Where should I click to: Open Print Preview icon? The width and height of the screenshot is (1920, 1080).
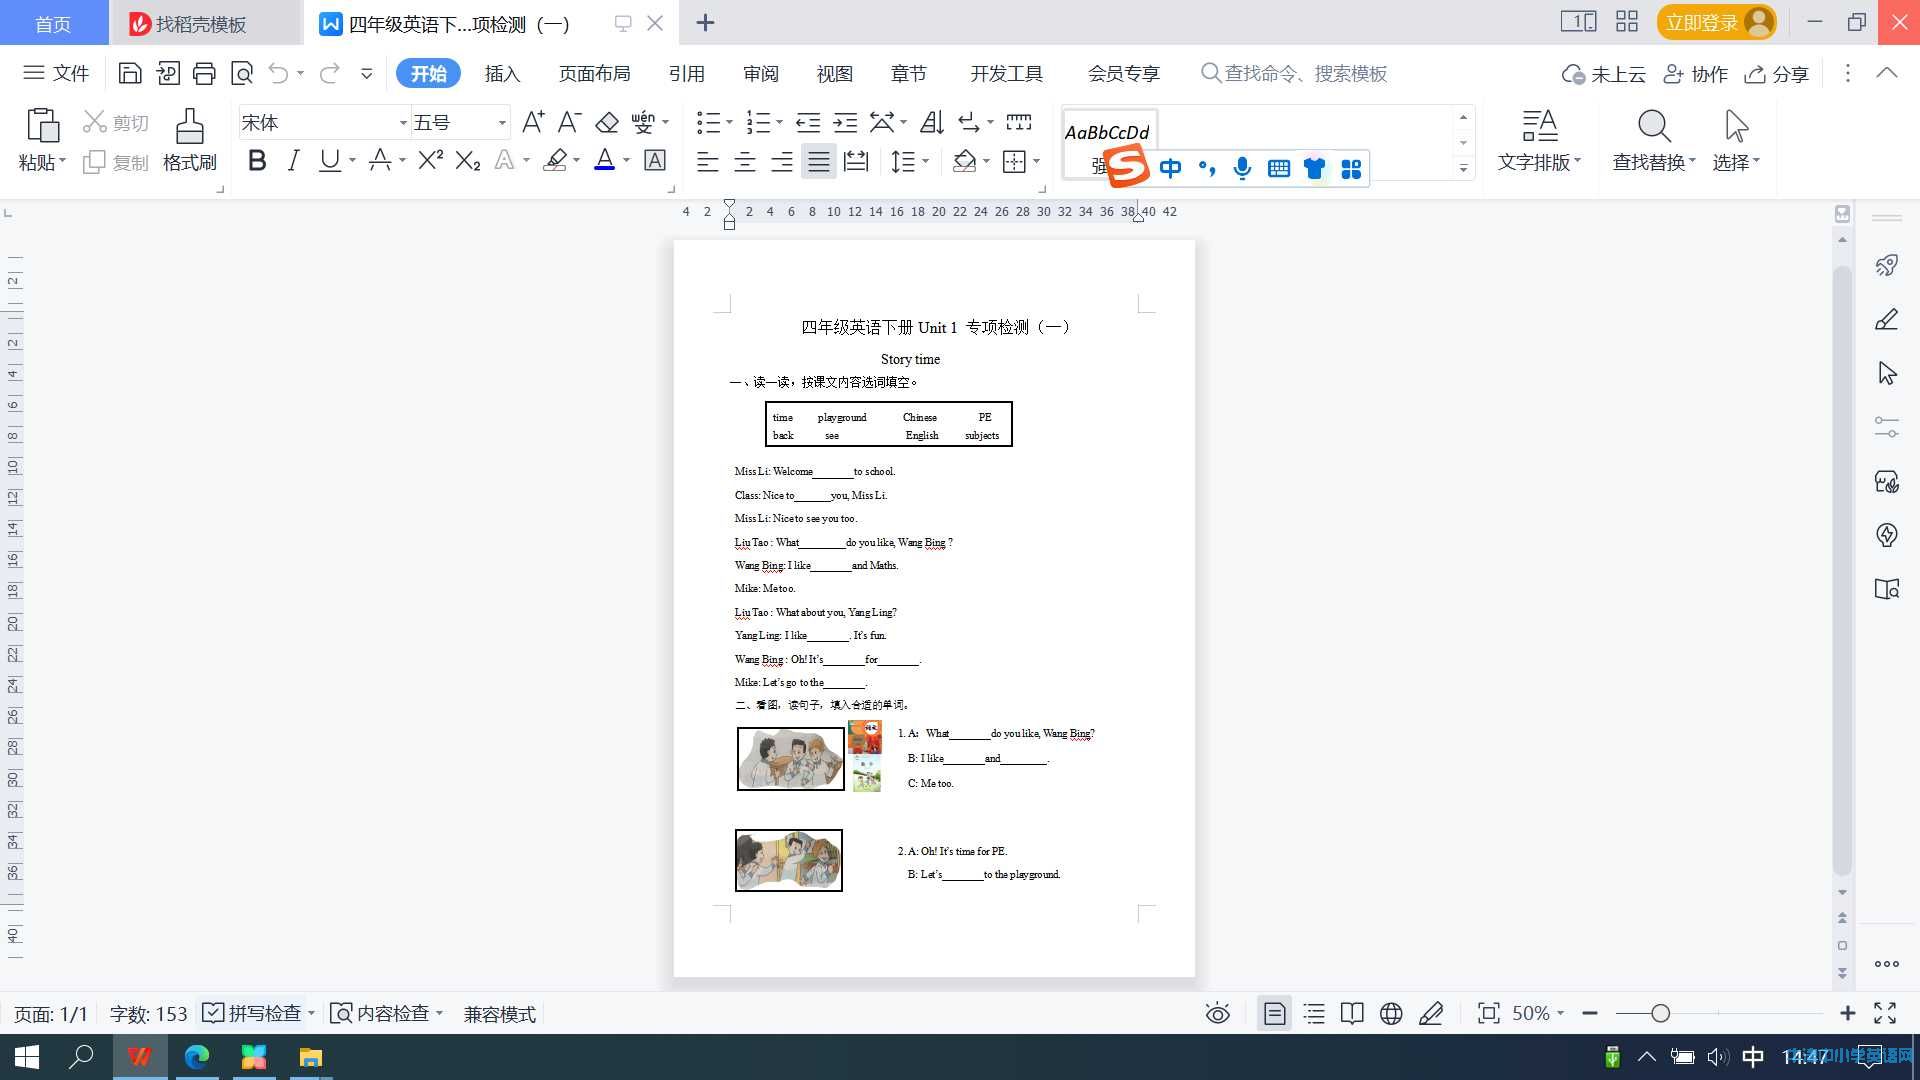242,73
